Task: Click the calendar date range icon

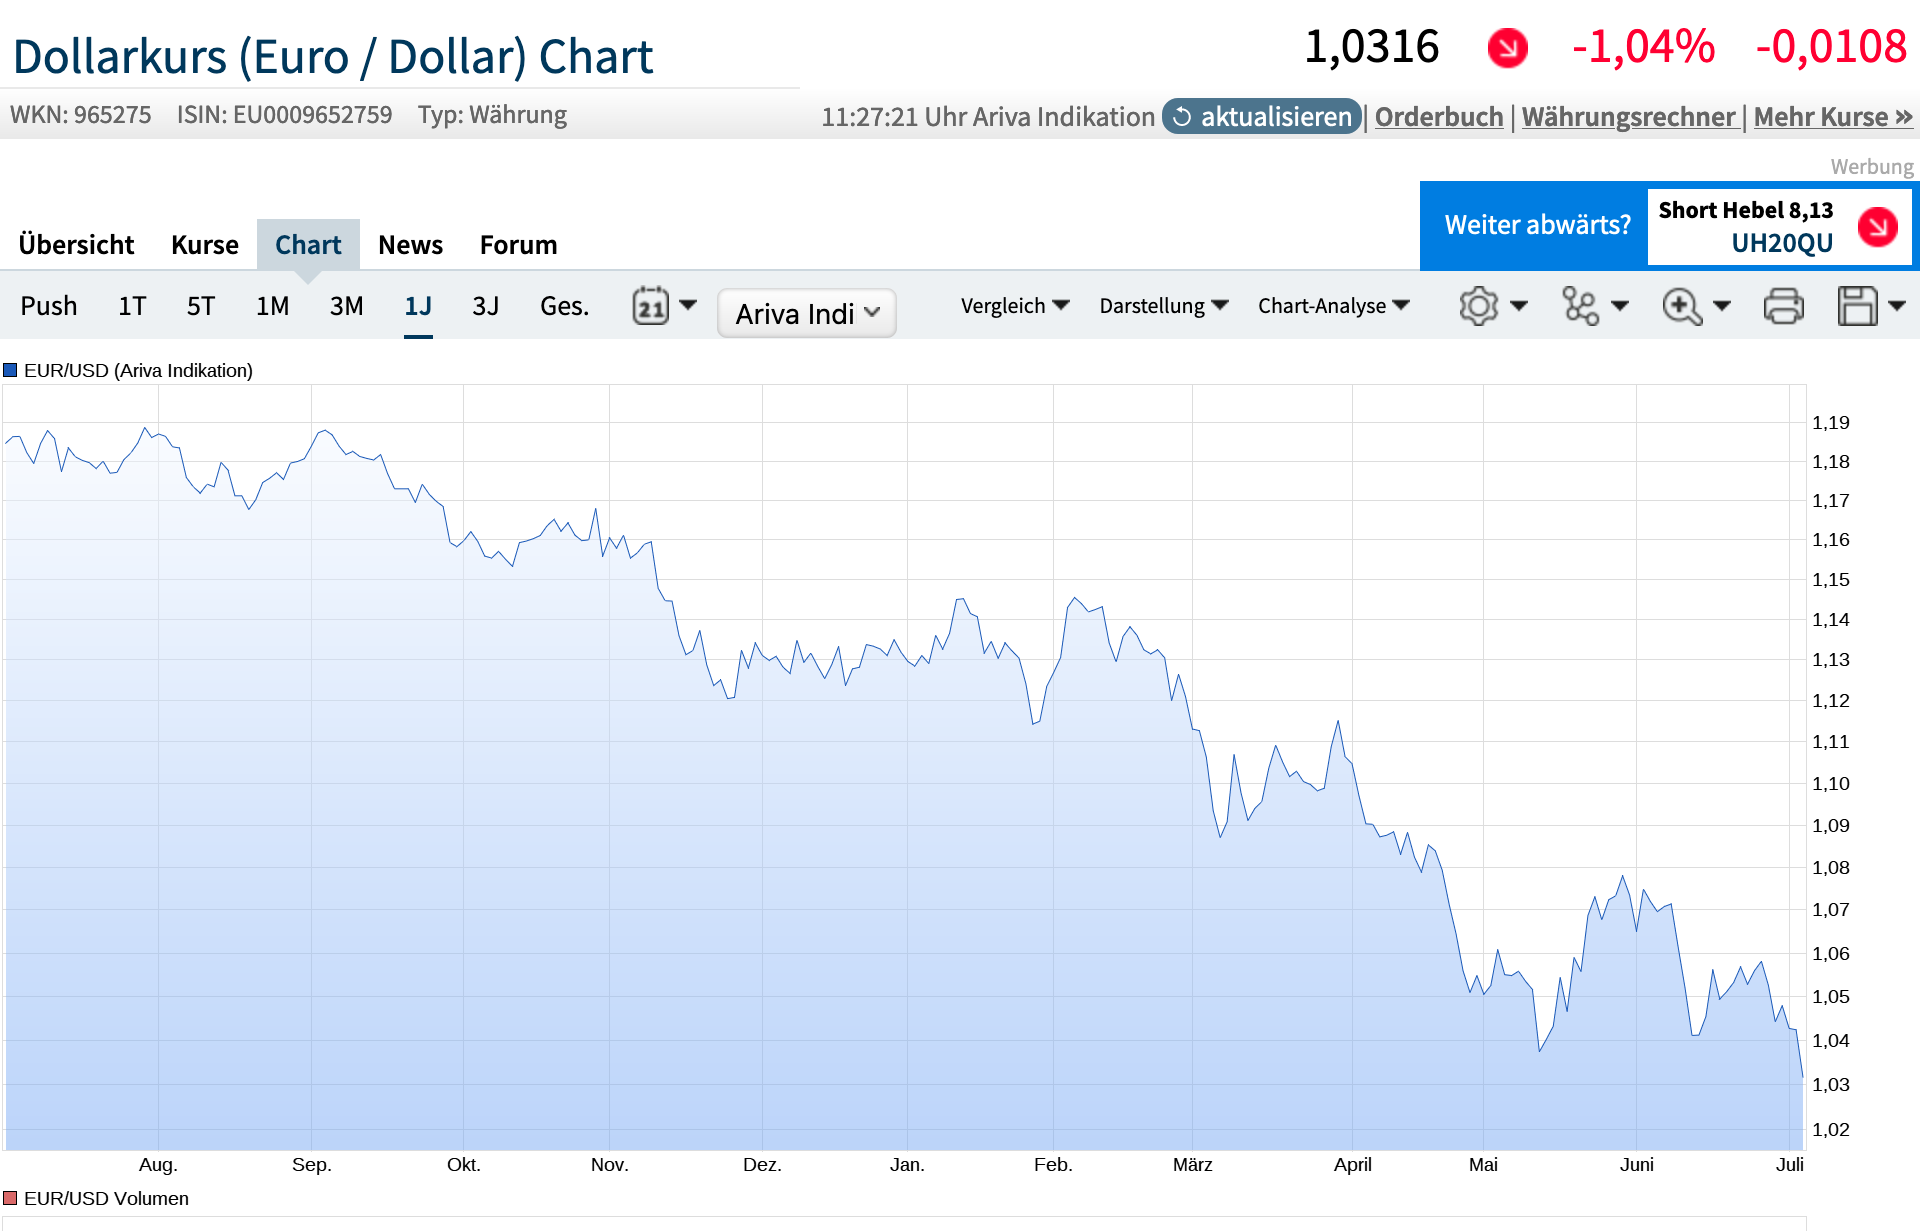Action: (x=650, y=306)
